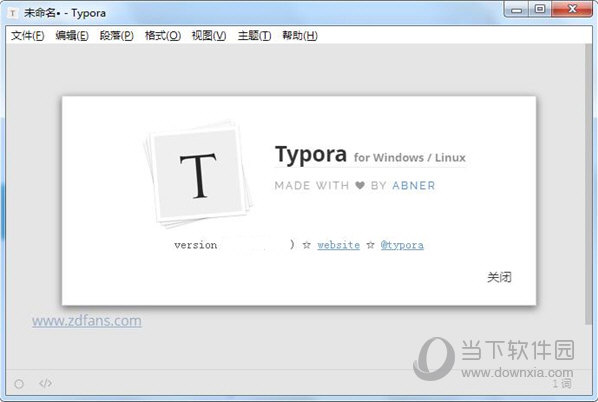Open the 帮助(H) menu
This screenshot has height=402, width=598.
tap(300, 35)
